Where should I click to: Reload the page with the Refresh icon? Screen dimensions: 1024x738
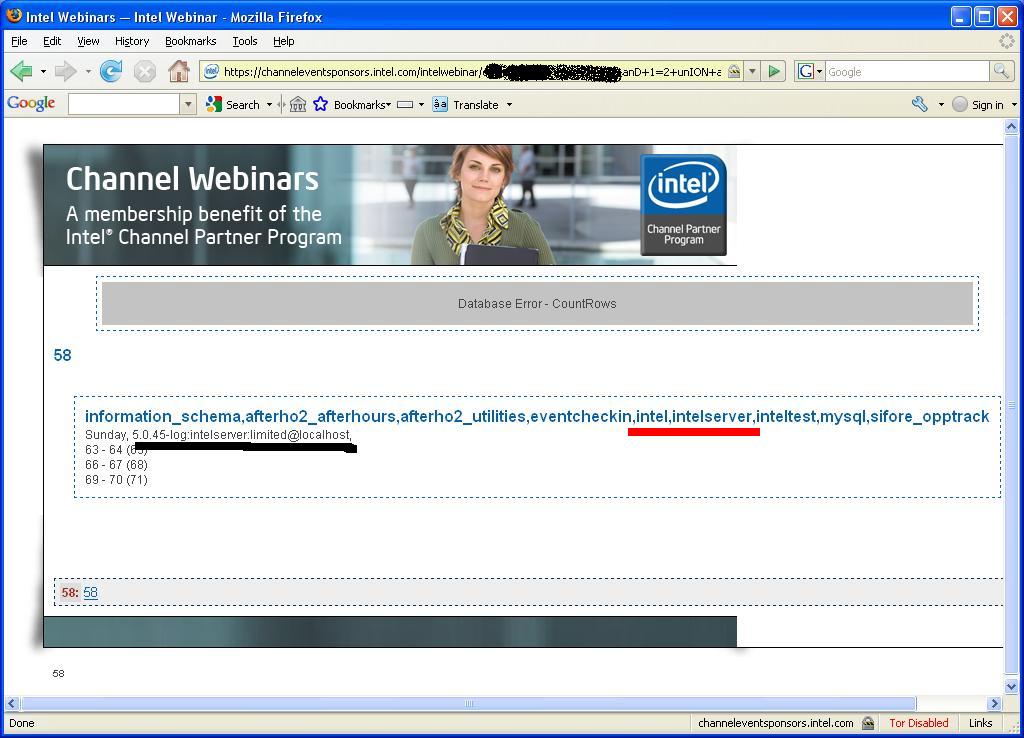click(111, 71)
